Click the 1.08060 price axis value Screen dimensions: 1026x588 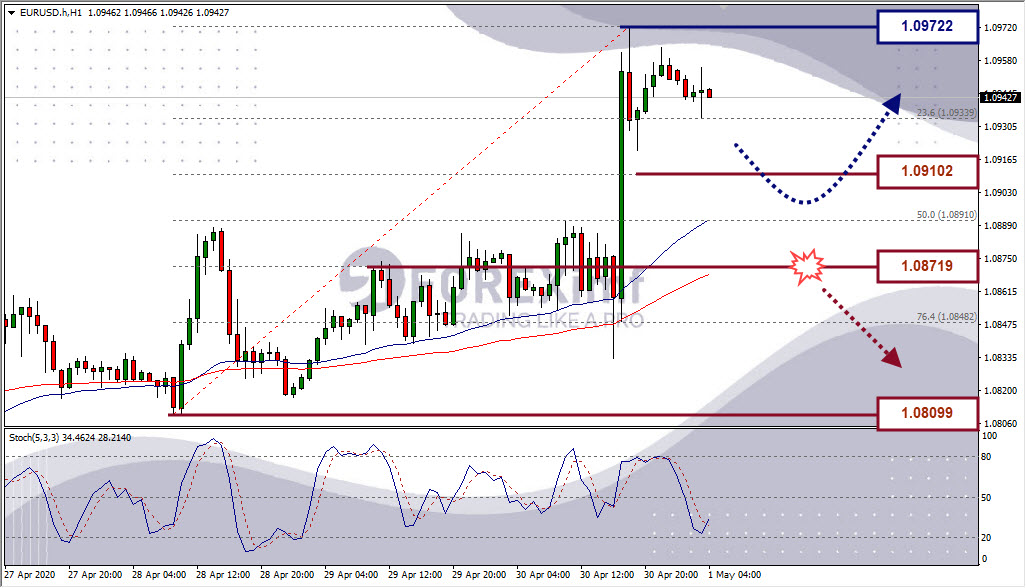point(1000,424)
